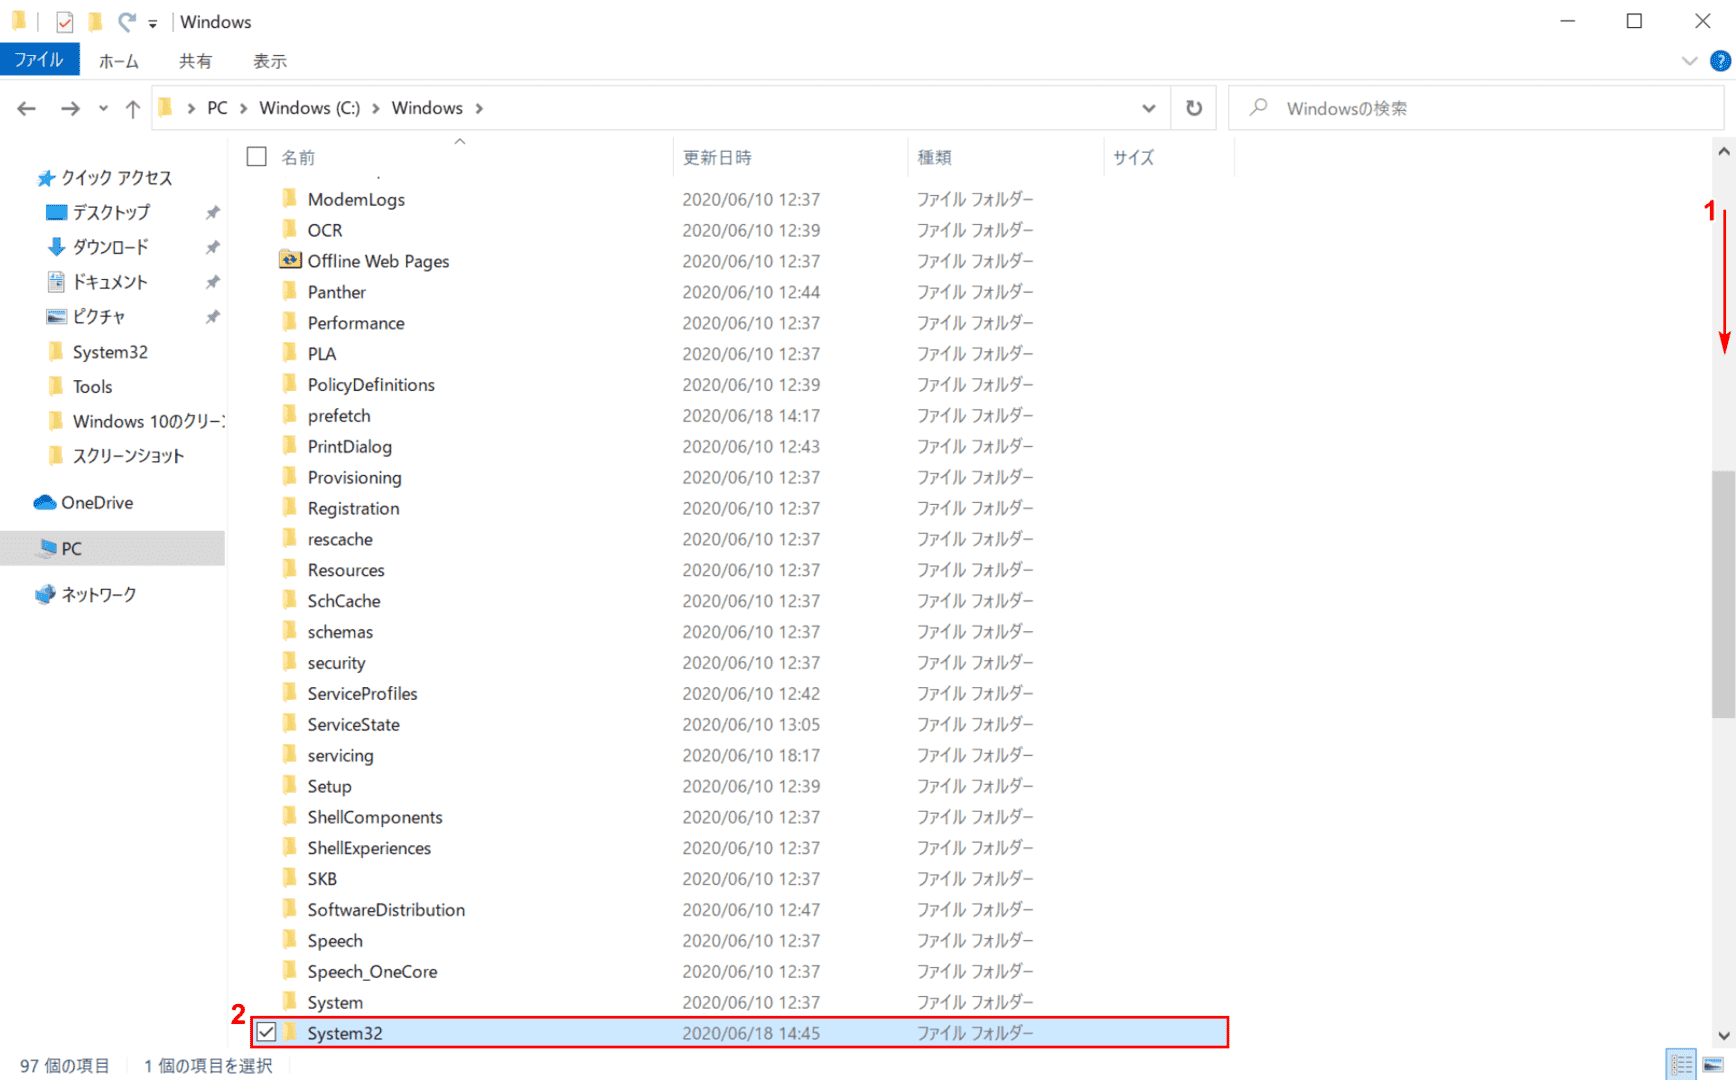1736x1080 pixels.
Task: Select the Performance folder name
Action: (x=356, y=323)
